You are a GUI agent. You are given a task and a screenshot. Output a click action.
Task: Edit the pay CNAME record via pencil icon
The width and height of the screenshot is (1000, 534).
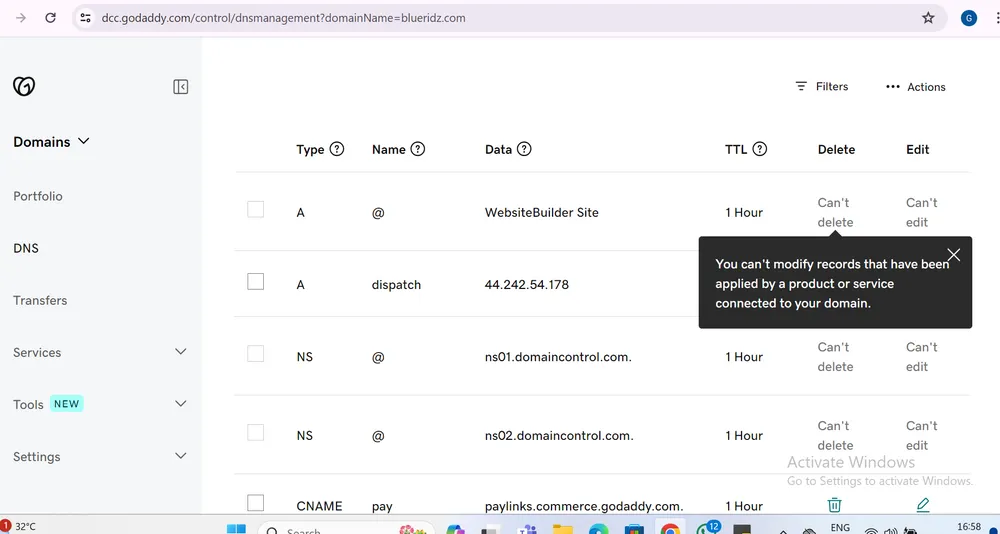pyautogui.click(x=922, y=505)
